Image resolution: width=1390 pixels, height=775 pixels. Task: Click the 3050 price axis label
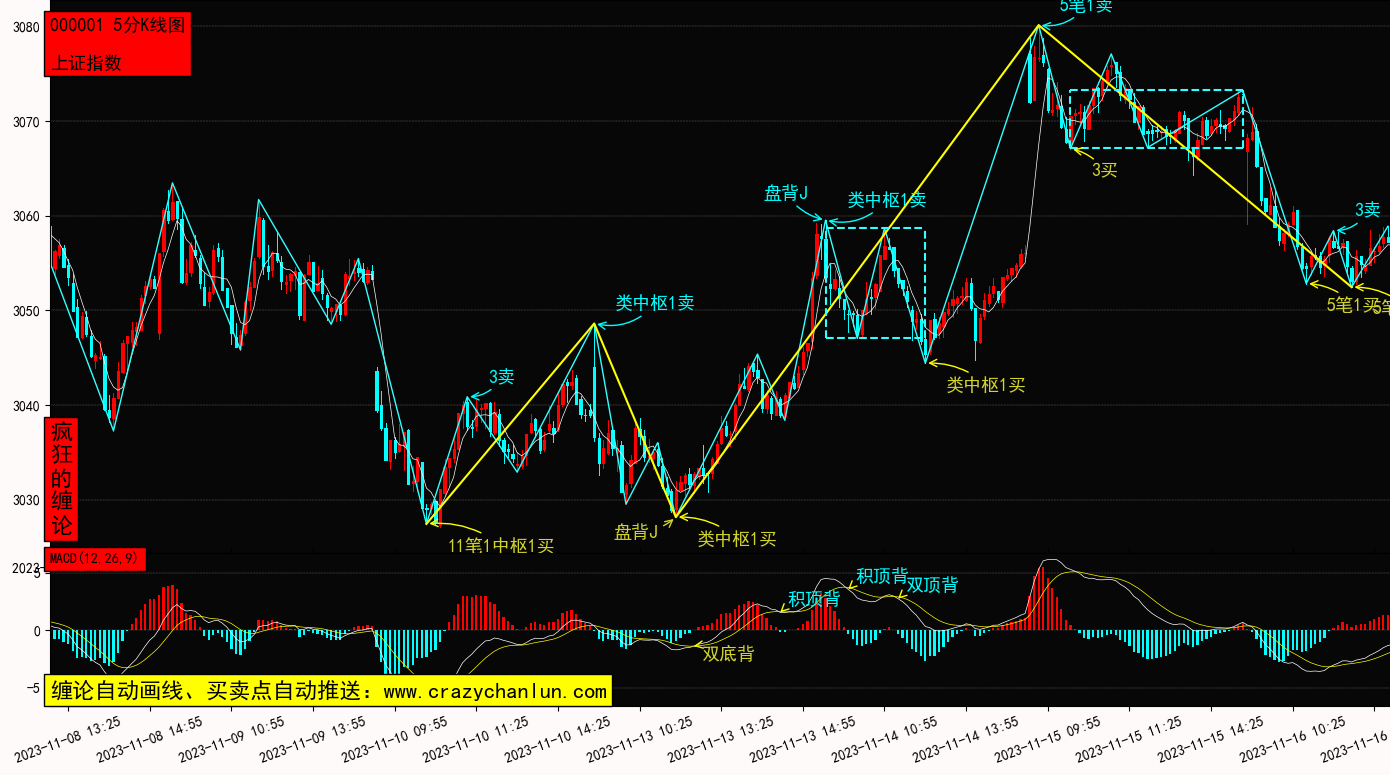(26, 311)
